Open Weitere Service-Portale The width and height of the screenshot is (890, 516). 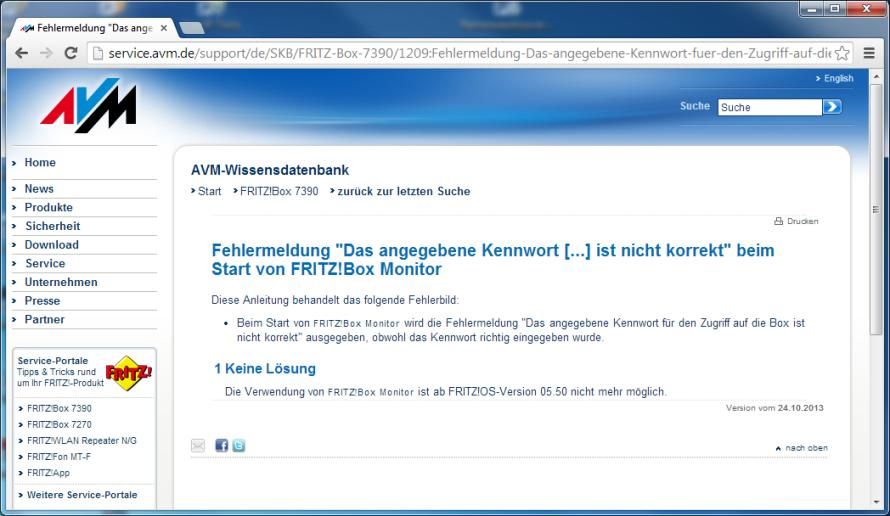click(82, 495)
